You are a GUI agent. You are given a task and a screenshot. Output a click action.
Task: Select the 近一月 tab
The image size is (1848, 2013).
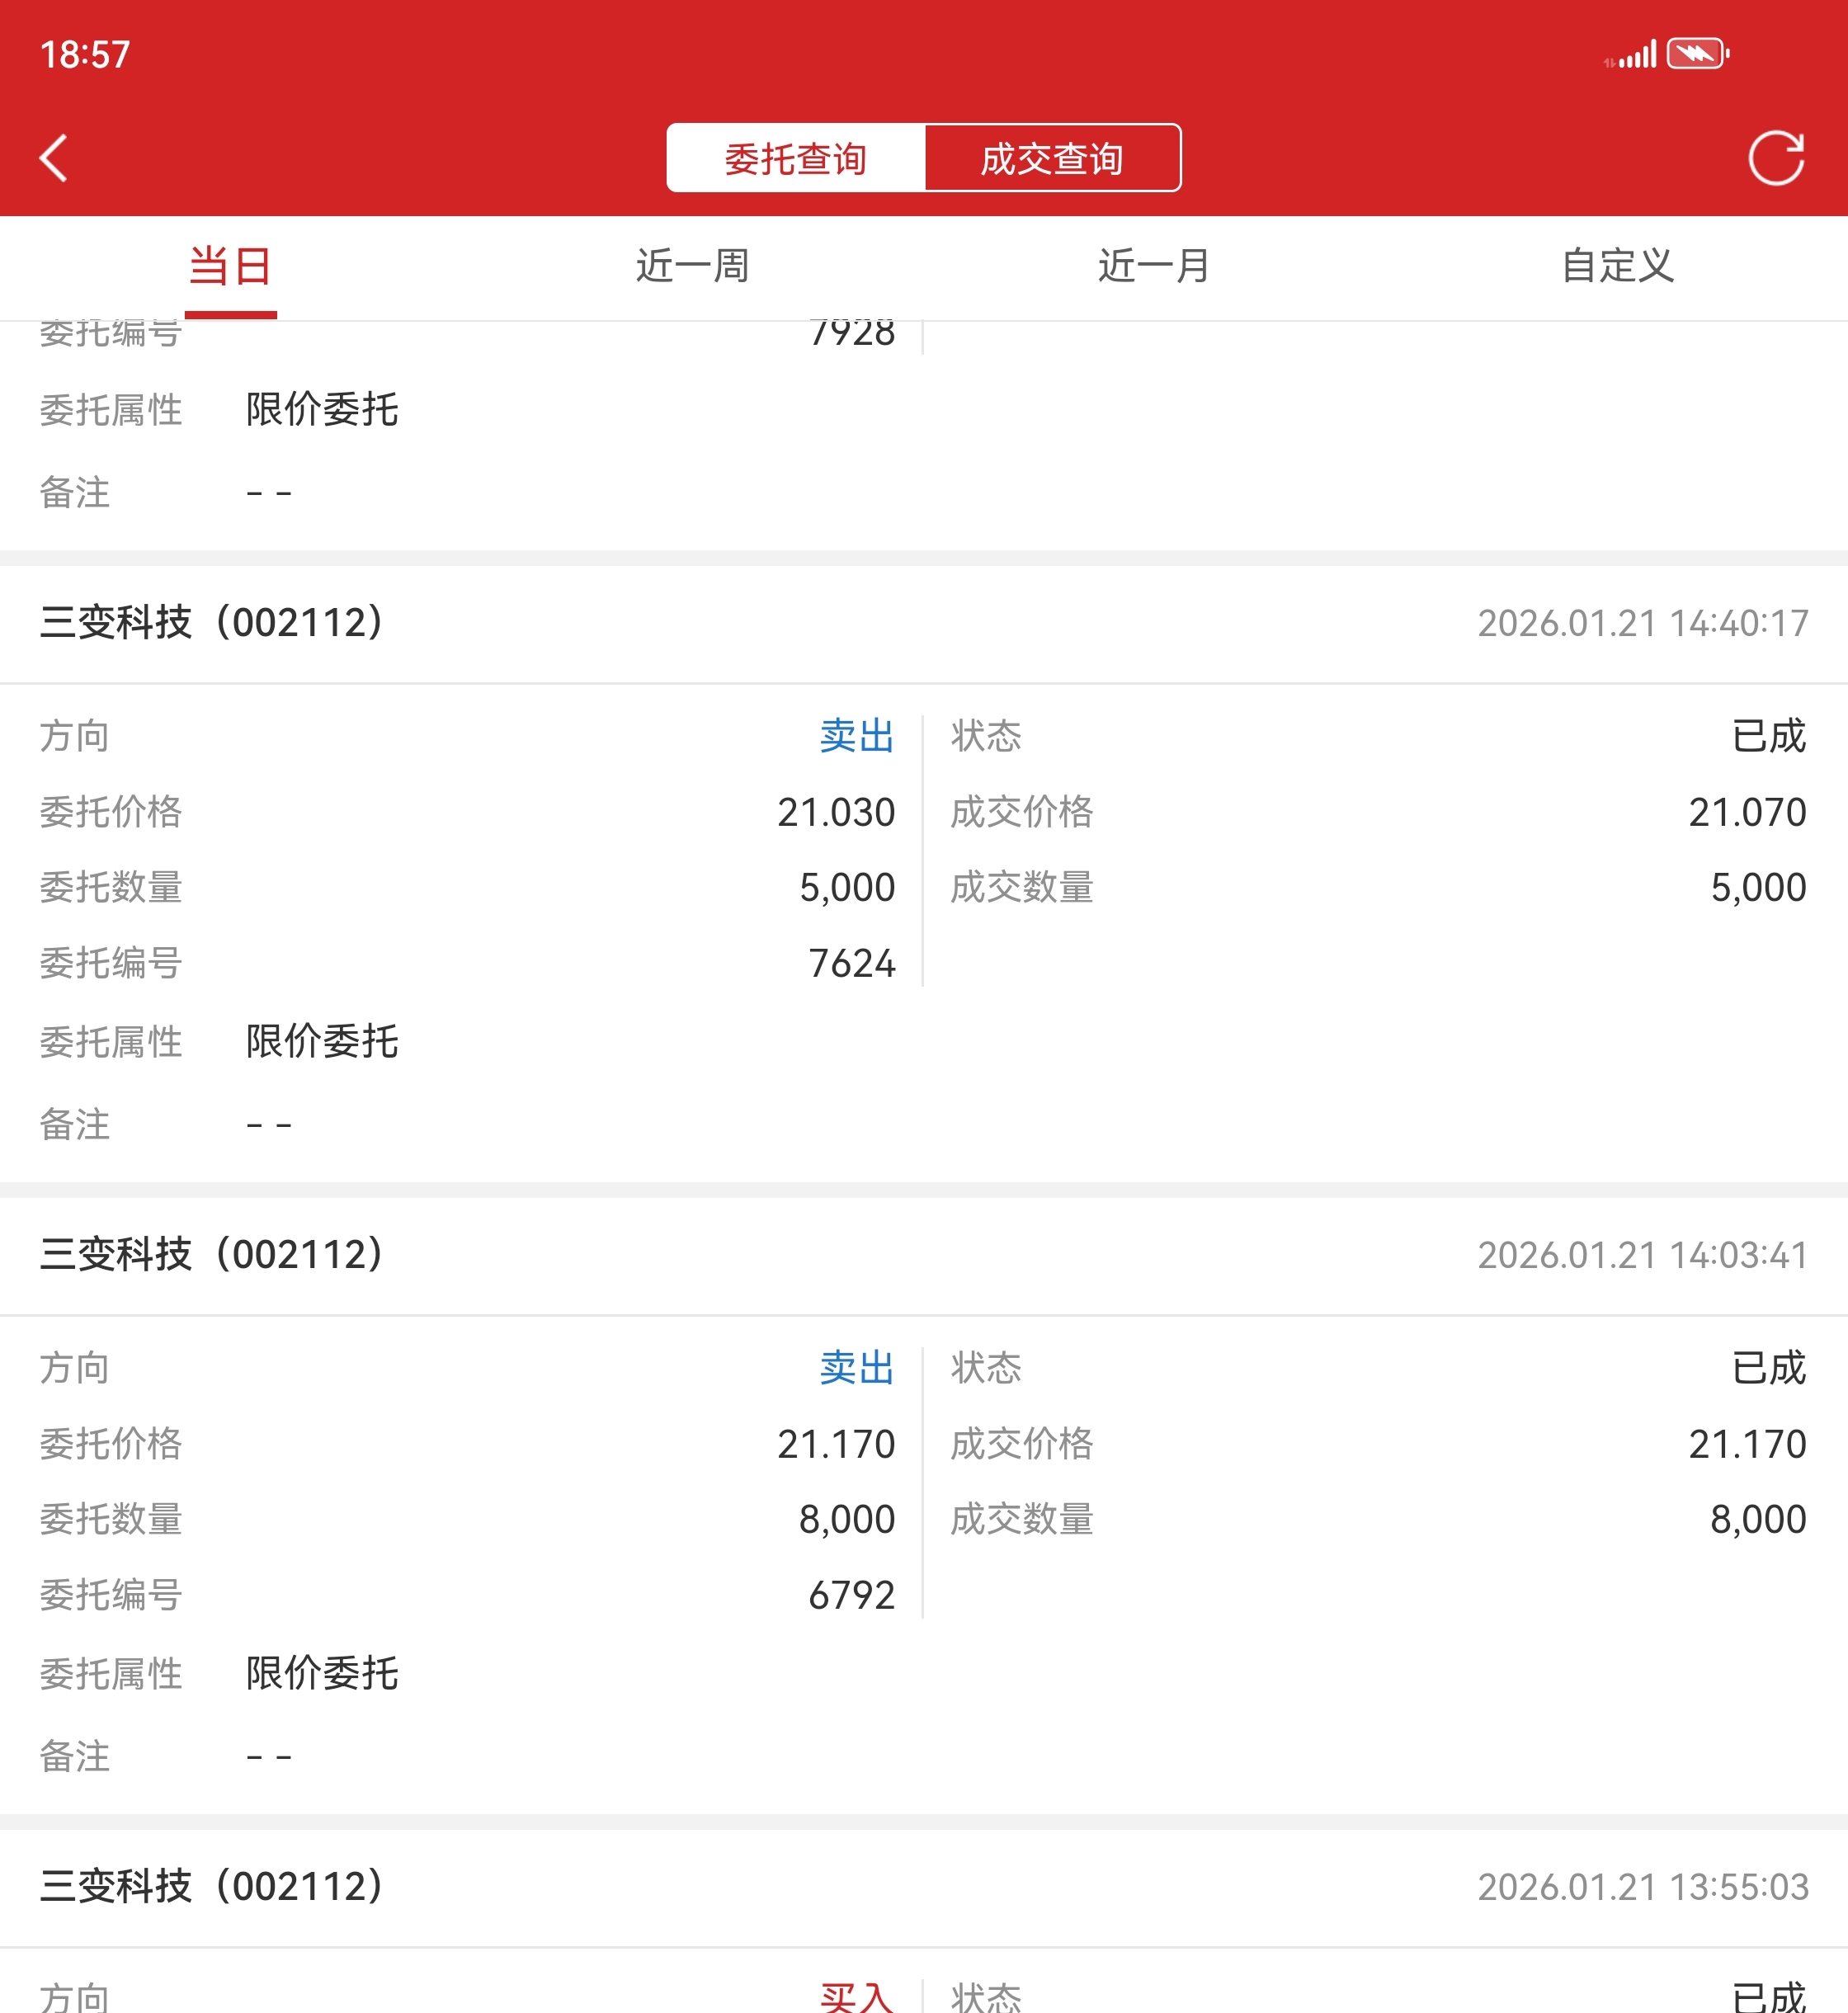[x=1154, y=266]
